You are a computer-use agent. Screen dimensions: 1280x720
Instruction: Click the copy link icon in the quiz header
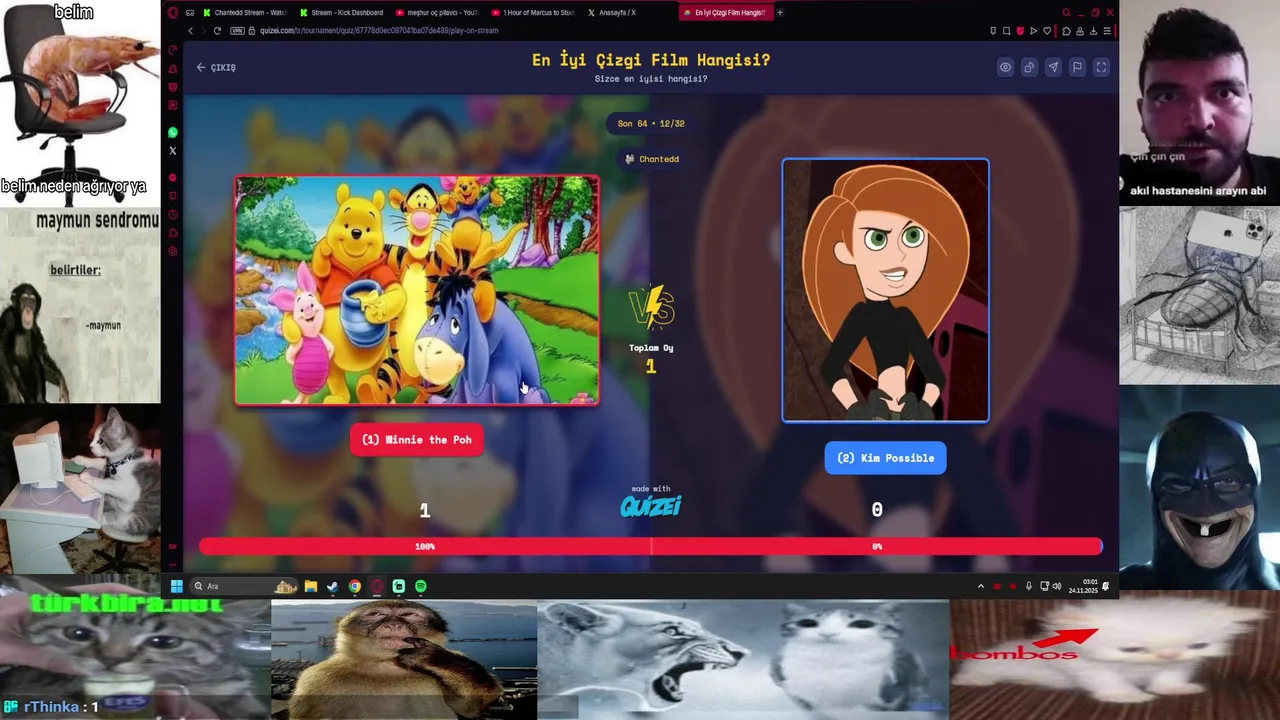point(1029,67)
